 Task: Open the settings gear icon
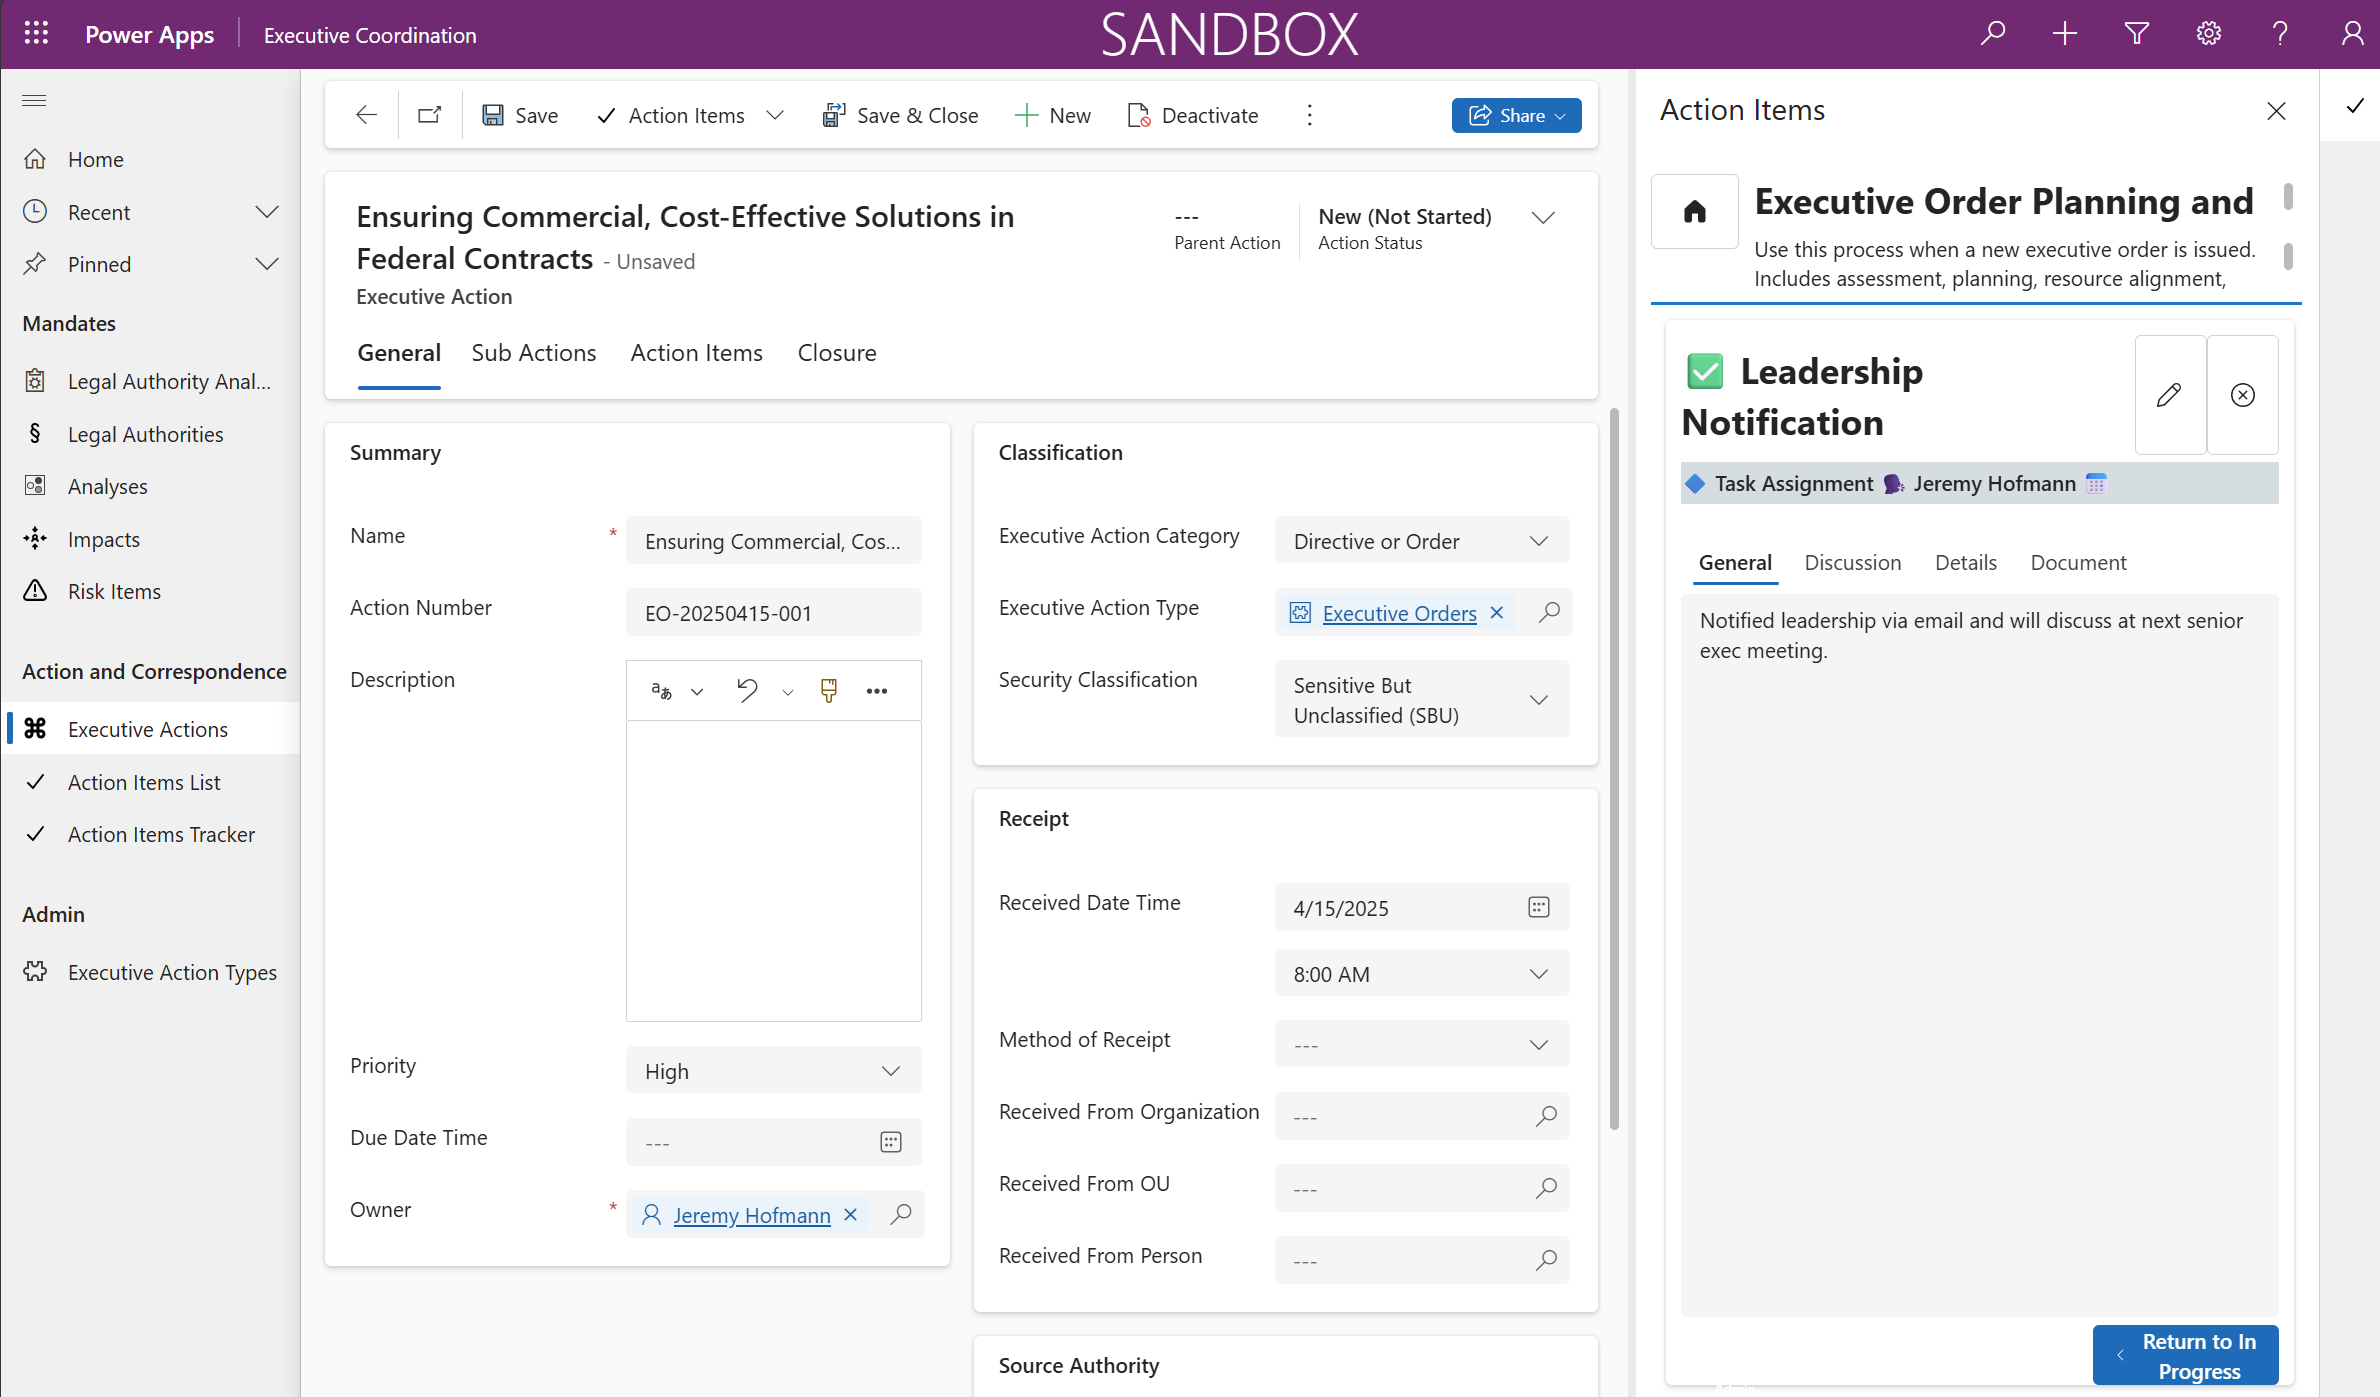pos(2209,34)
